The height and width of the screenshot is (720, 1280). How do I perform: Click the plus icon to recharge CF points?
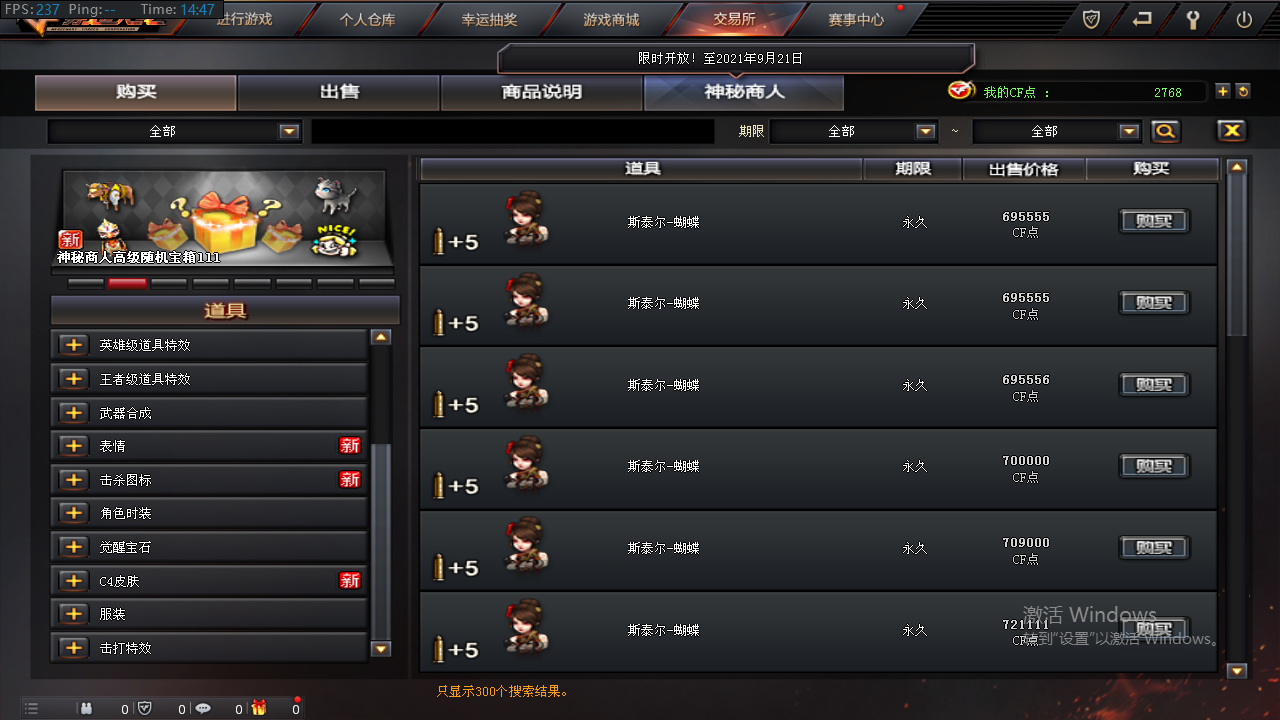pos(1223,91)
